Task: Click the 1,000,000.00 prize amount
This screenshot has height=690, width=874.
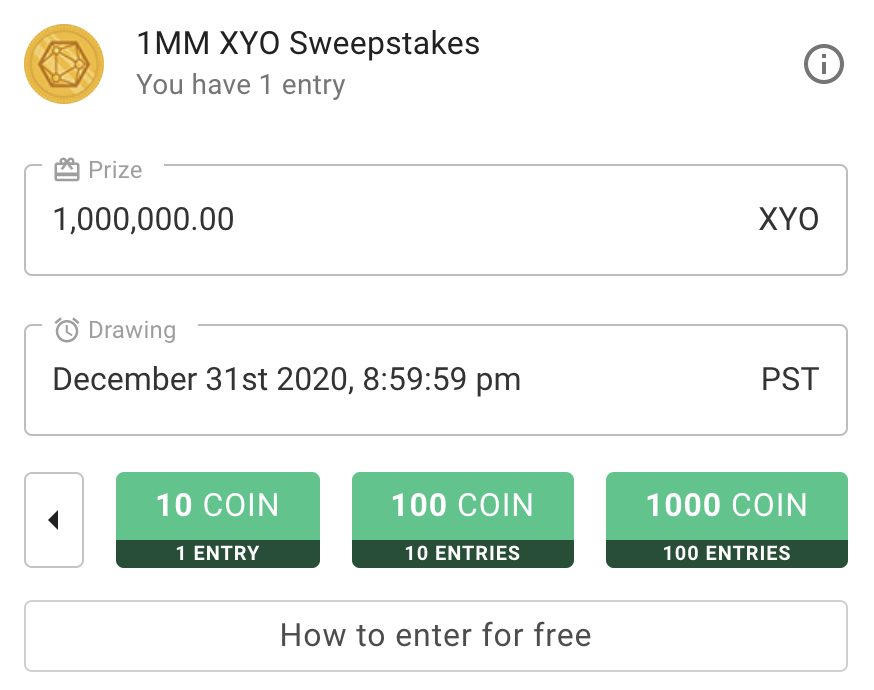Action: pyautogui.click(x=143, y=219)
